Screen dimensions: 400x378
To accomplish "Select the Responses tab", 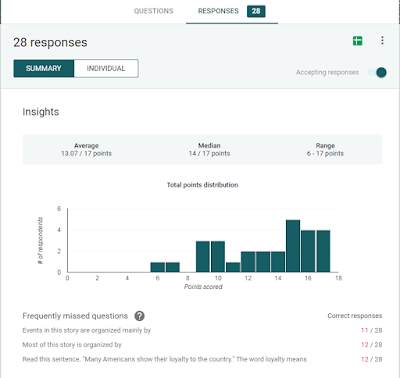I will click(218, 11).
